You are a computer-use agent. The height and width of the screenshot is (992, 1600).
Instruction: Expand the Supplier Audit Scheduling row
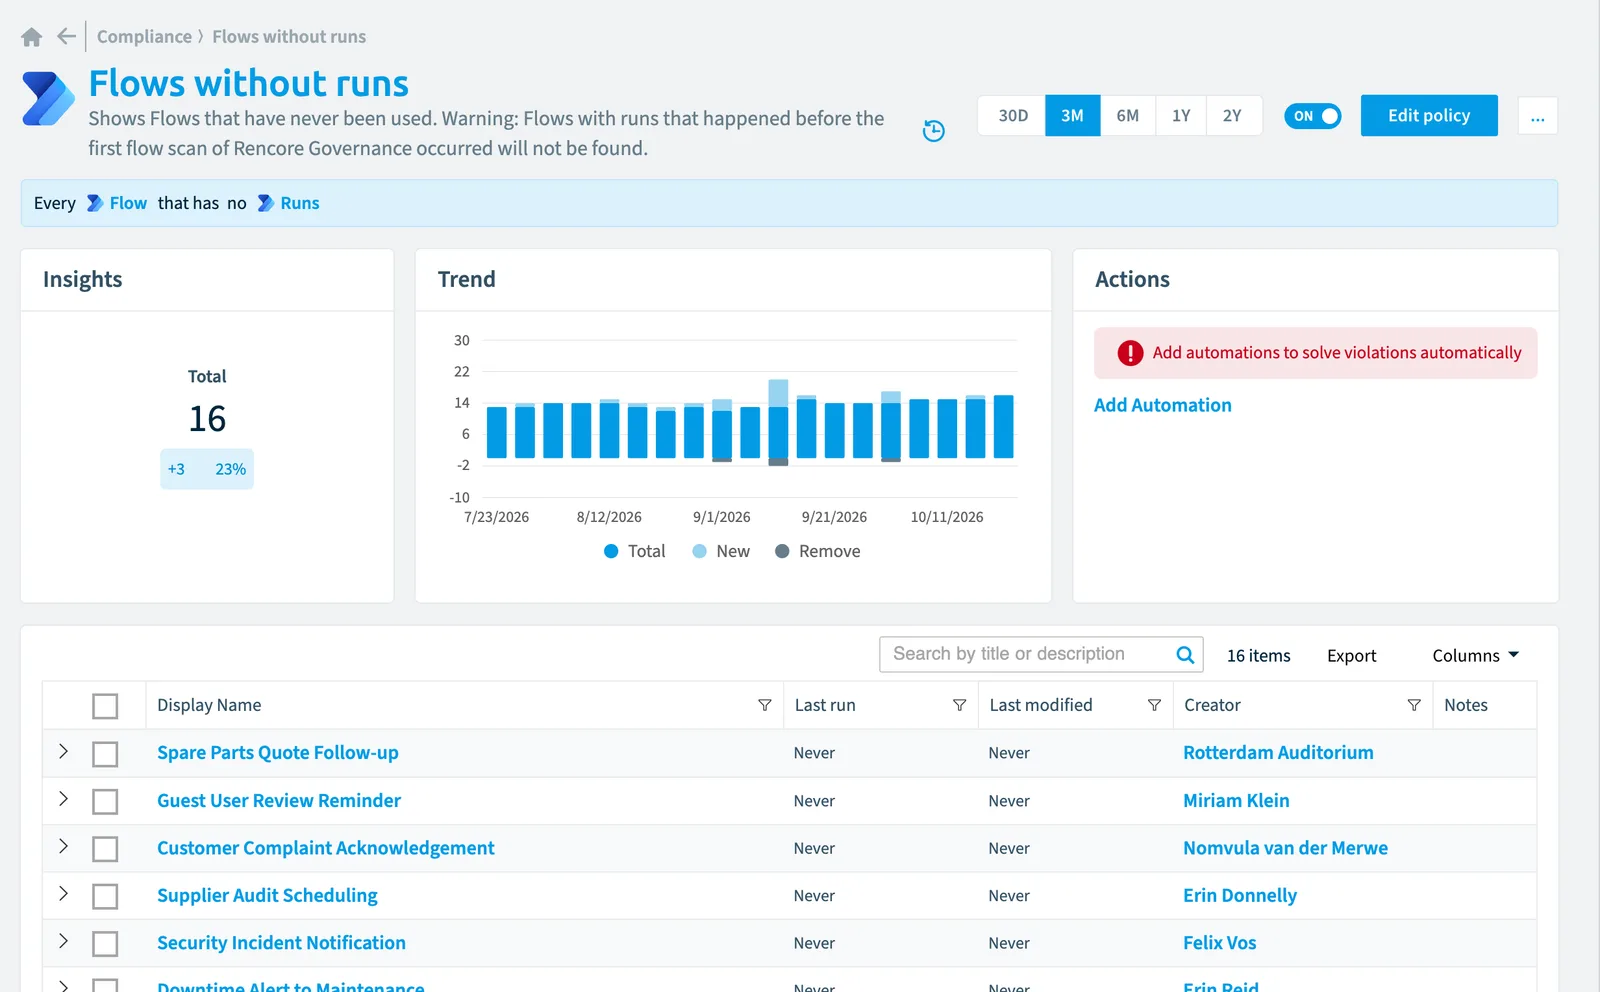click(63, 893)
